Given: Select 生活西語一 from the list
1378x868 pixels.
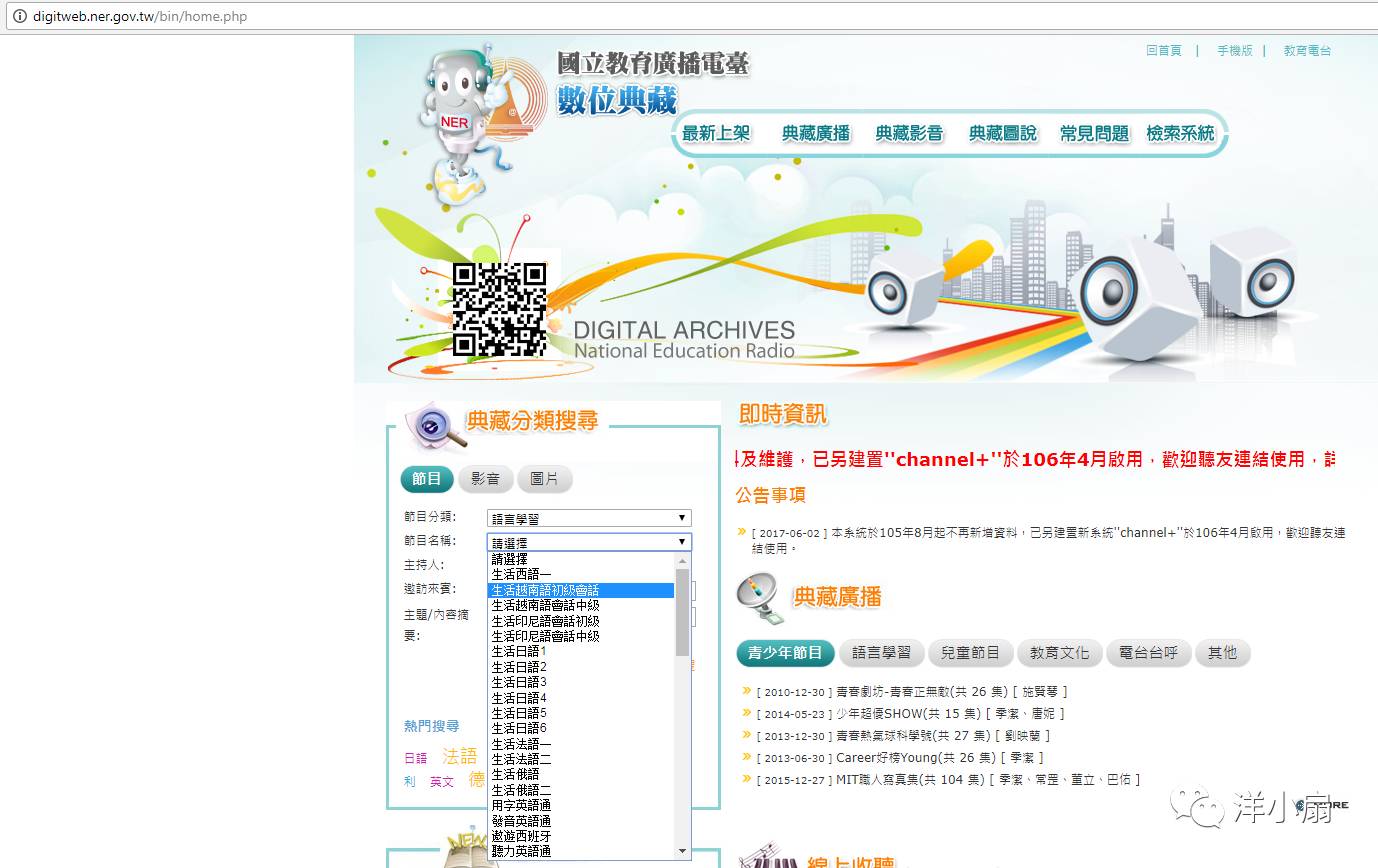Looking at the screenshot, I should coord(582,574).
